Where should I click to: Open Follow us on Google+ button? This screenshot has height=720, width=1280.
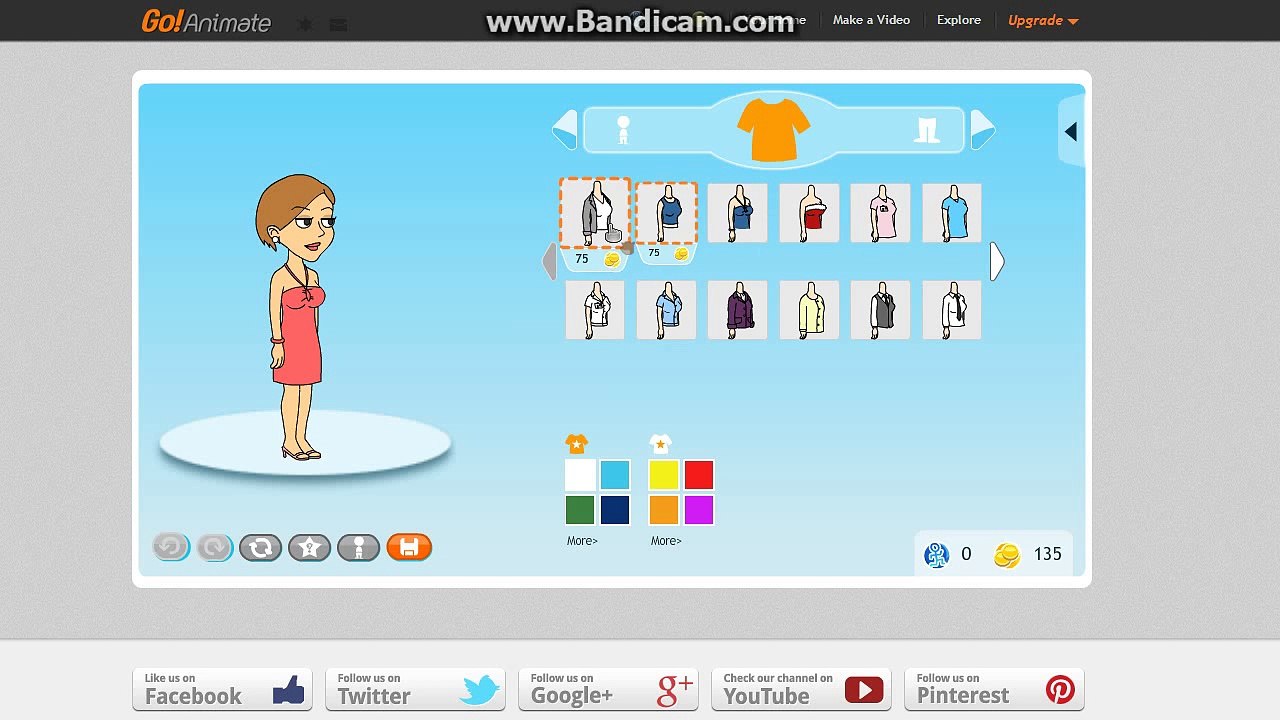(x=608, y=689)
